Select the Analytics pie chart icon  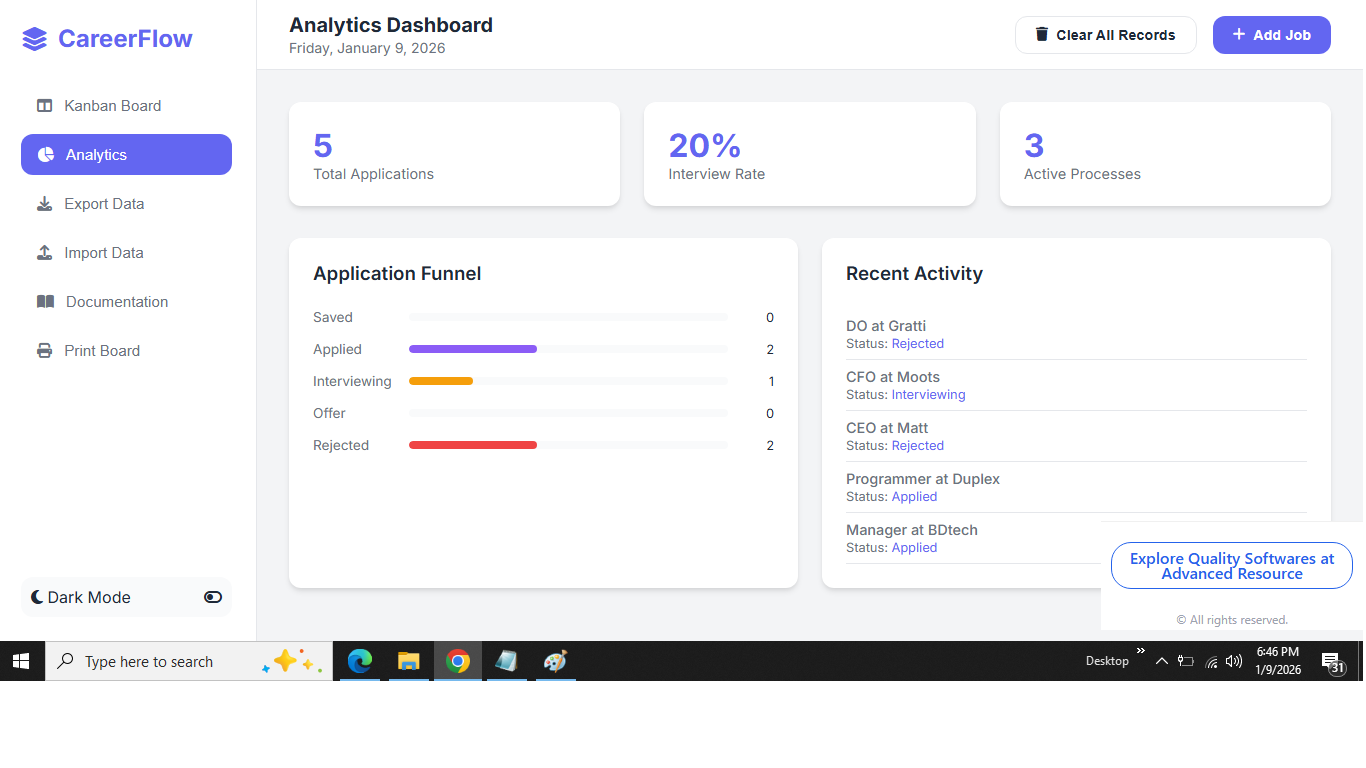[x=46, y=155]
